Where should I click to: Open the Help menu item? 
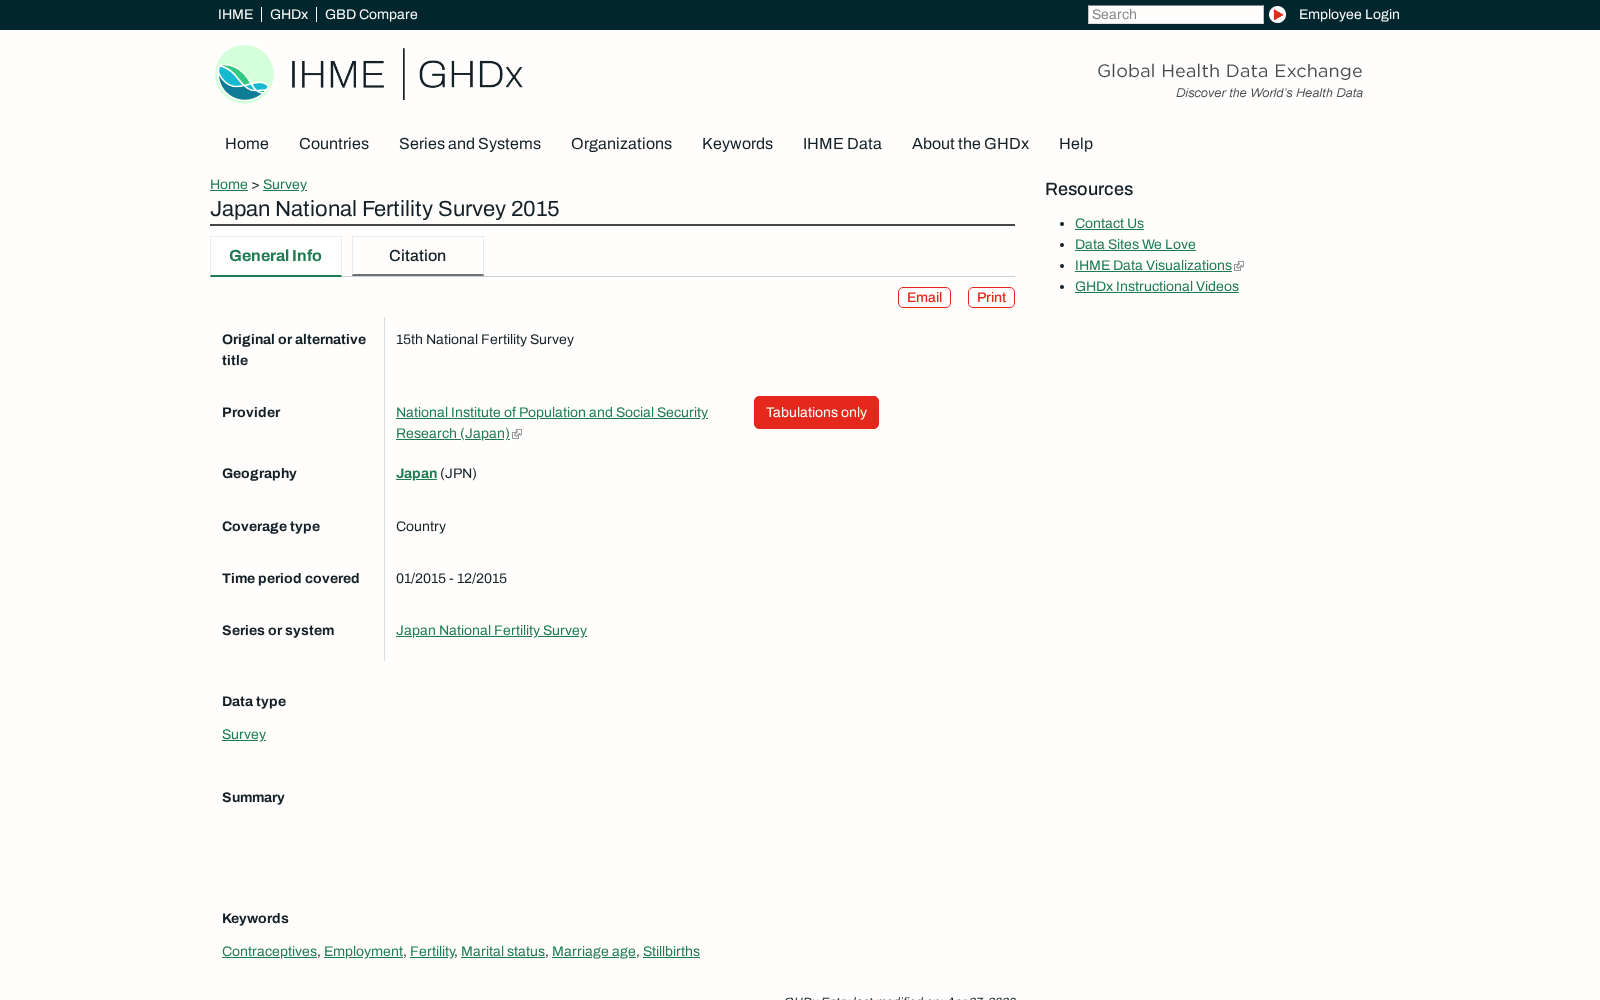pos(1076,144)
